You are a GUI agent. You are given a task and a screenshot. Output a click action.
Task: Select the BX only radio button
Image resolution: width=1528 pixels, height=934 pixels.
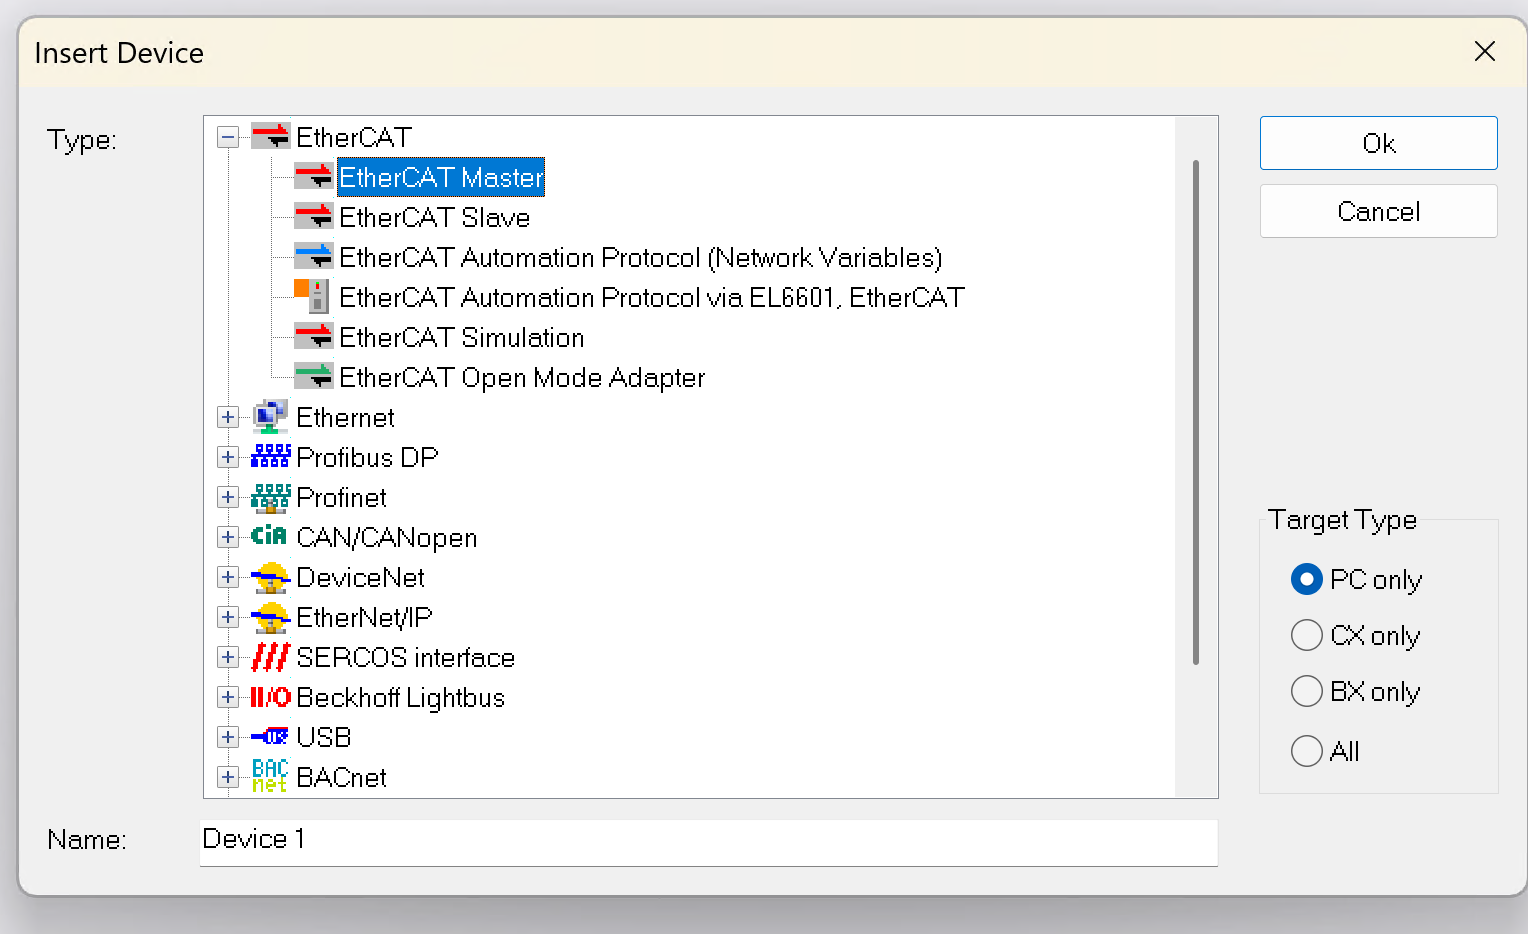pos(1307,691)
